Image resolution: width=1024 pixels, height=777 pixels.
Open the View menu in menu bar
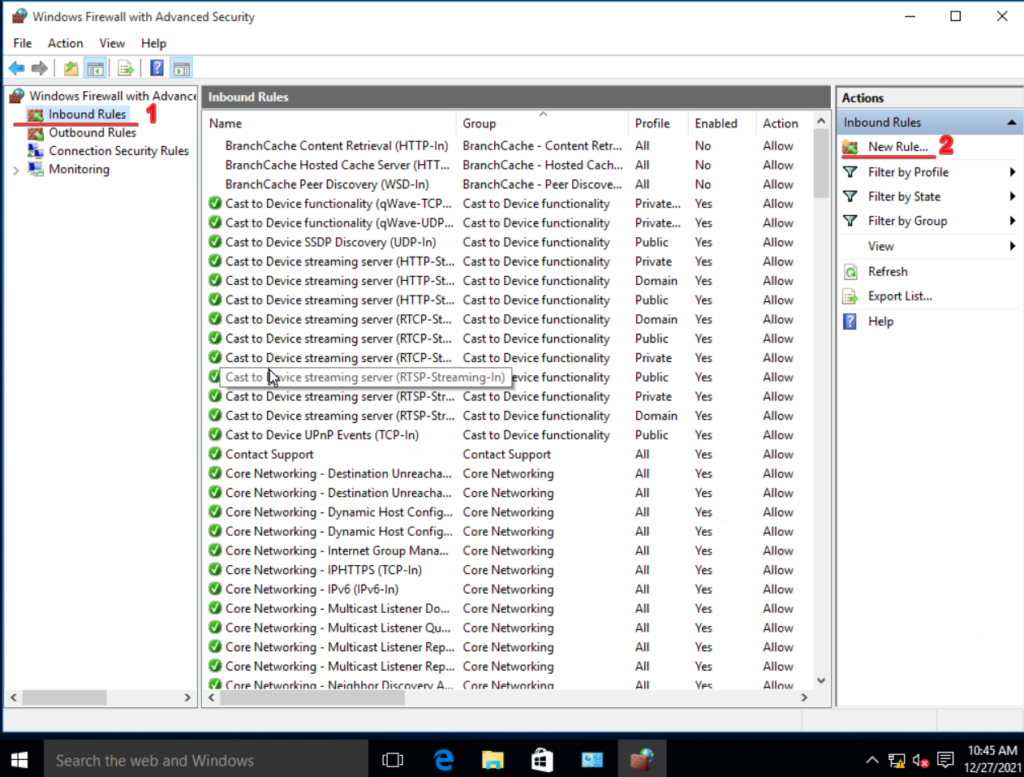(x=112, y=43)
